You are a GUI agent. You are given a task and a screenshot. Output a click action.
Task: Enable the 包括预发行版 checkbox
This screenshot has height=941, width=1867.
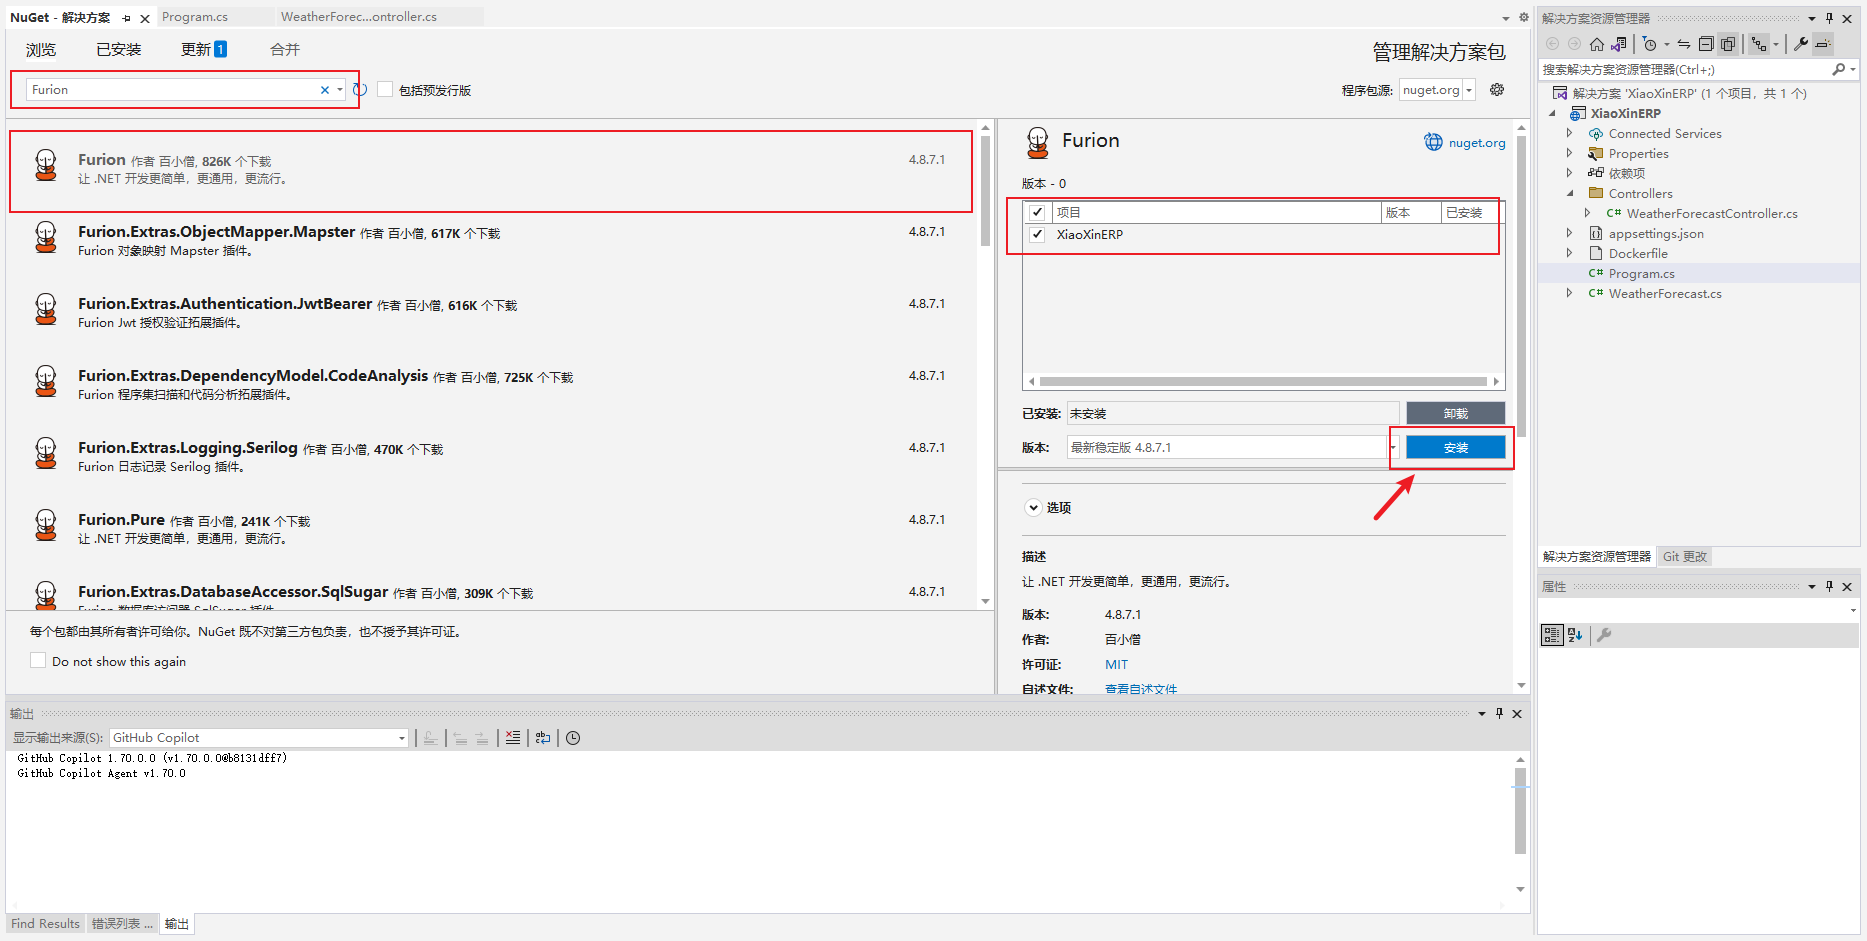tap(385, 90)
